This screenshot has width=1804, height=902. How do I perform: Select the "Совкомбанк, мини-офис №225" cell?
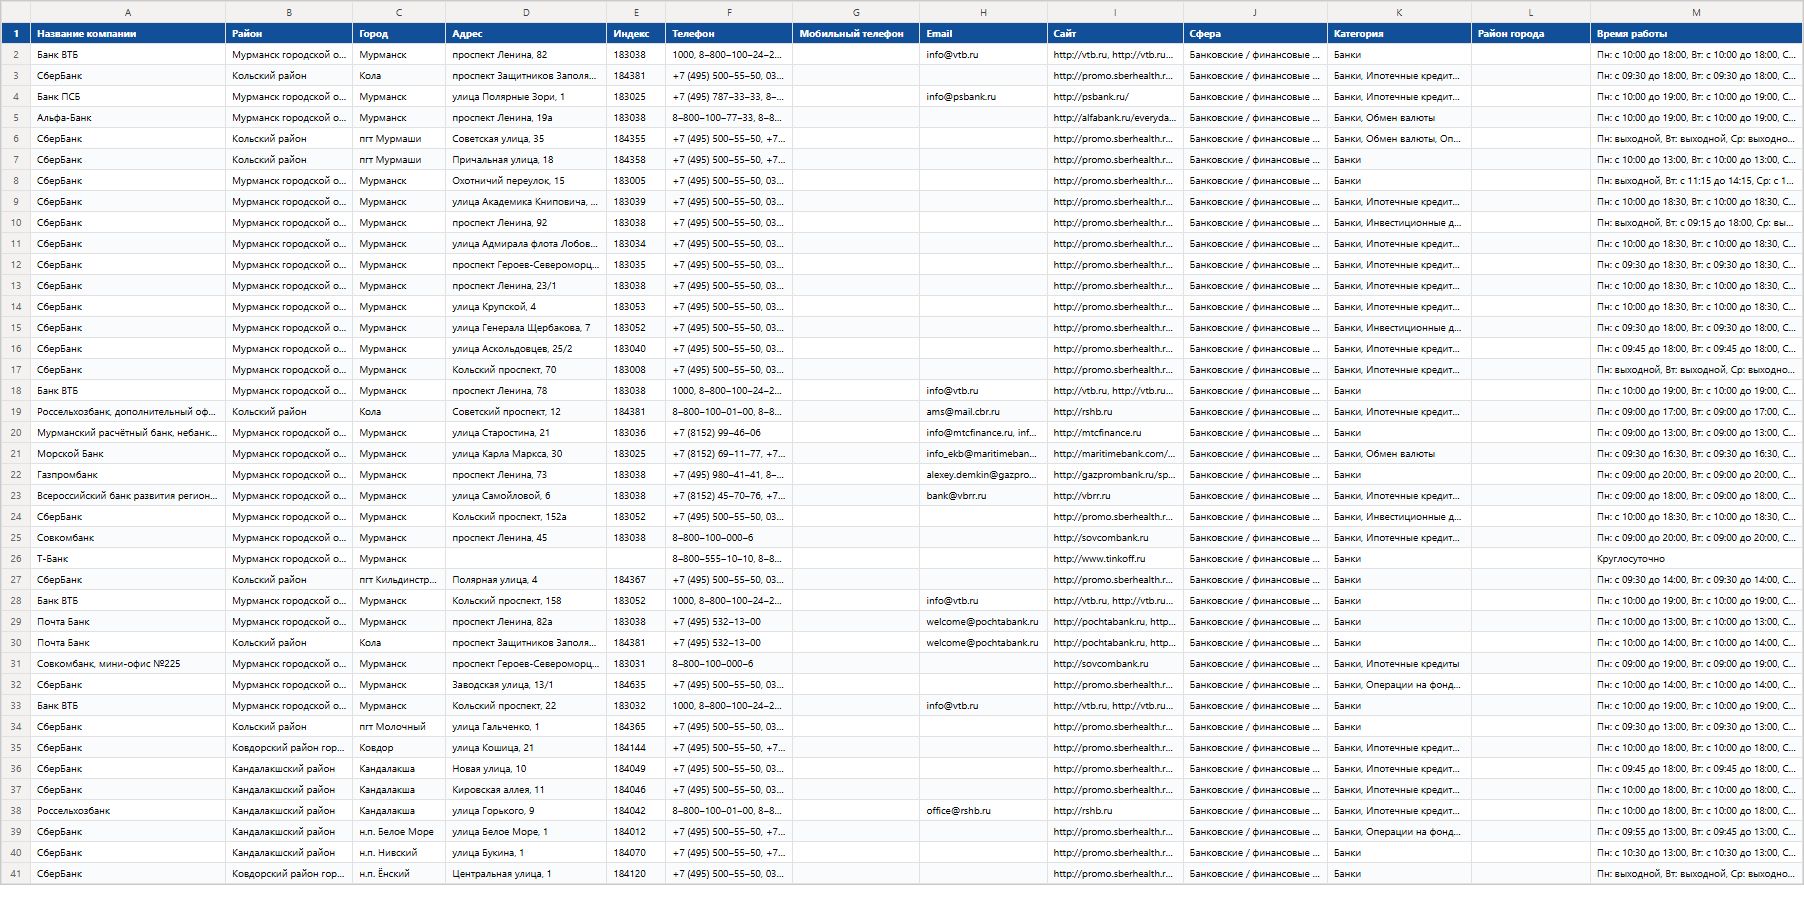tap(128, 664)
